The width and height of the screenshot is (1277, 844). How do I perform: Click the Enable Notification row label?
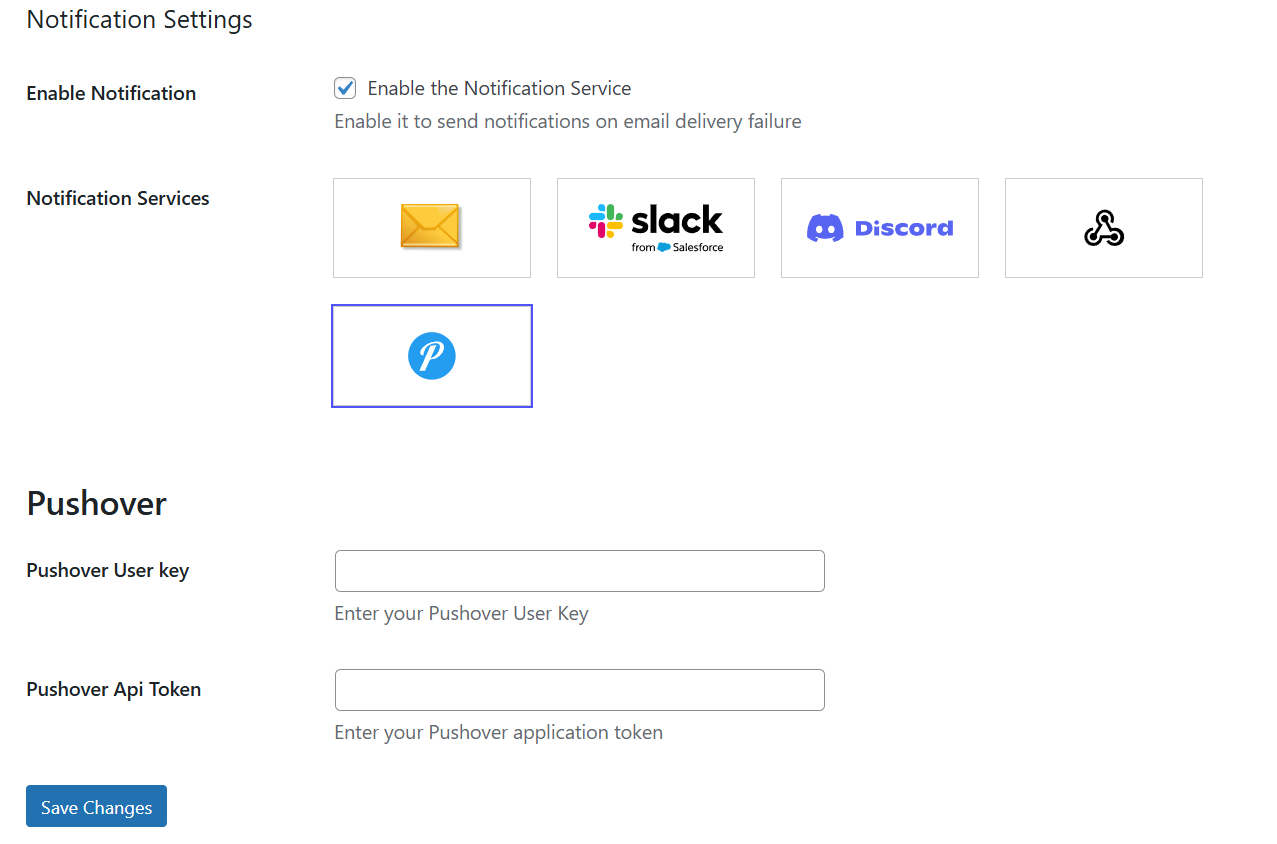tap(110, 93)
